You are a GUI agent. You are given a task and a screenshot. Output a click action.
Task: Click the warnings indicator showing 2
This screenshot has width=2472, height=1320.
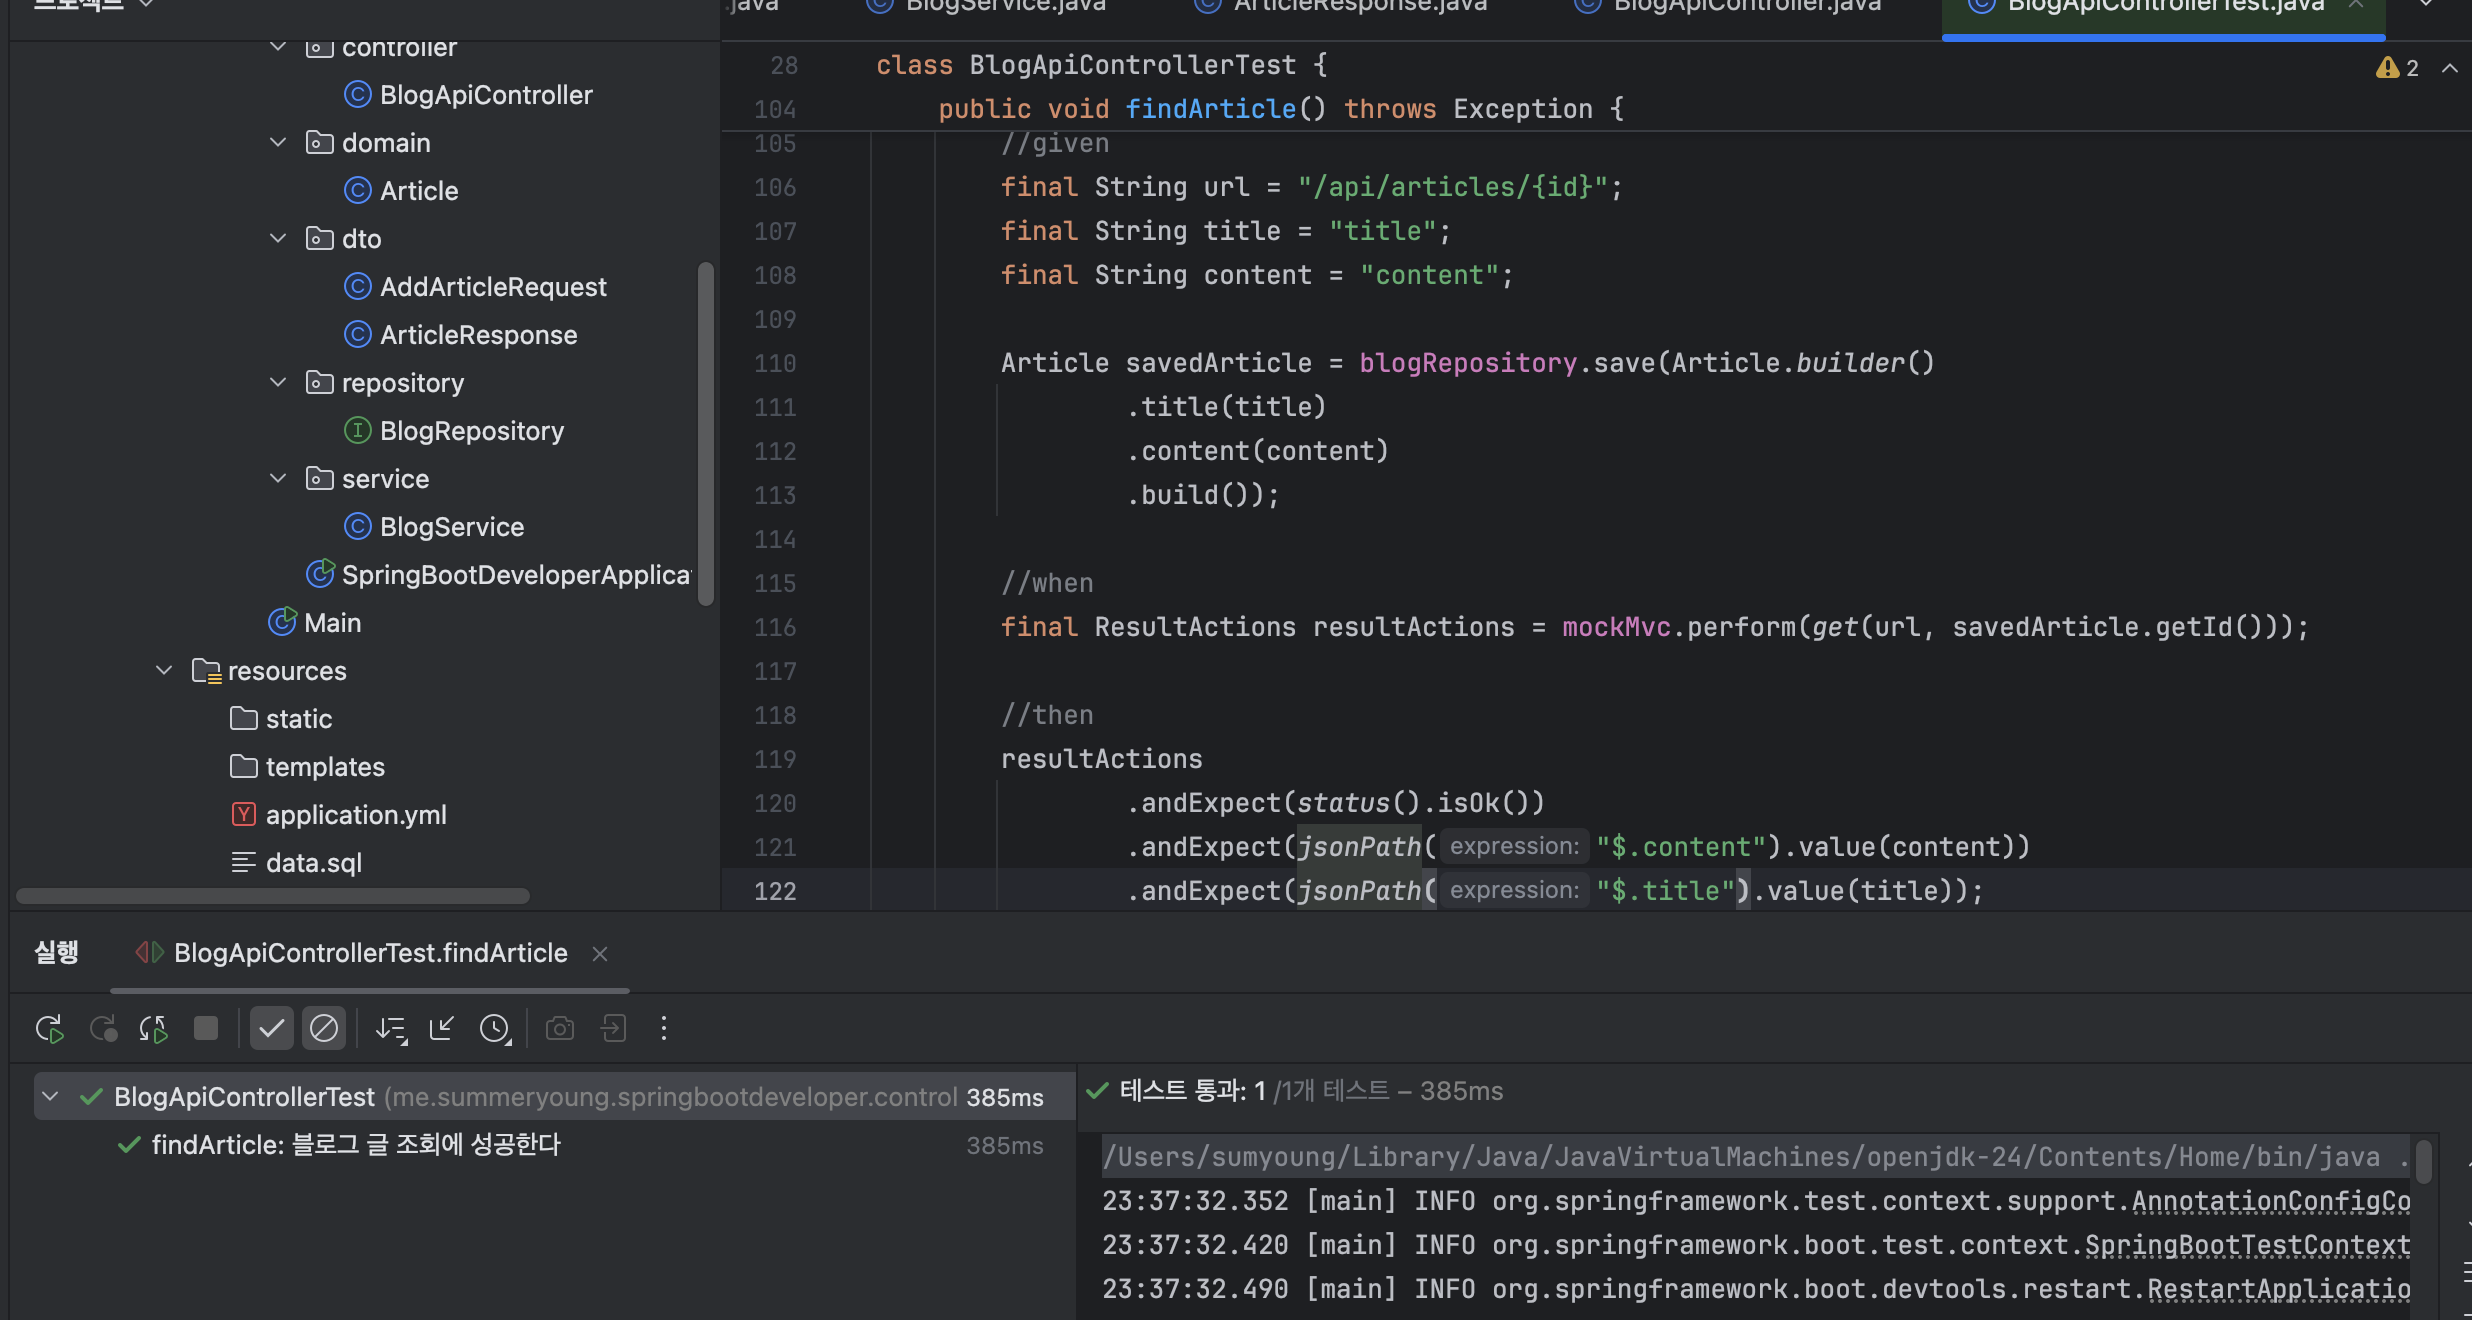click(x=2398, y=68)
